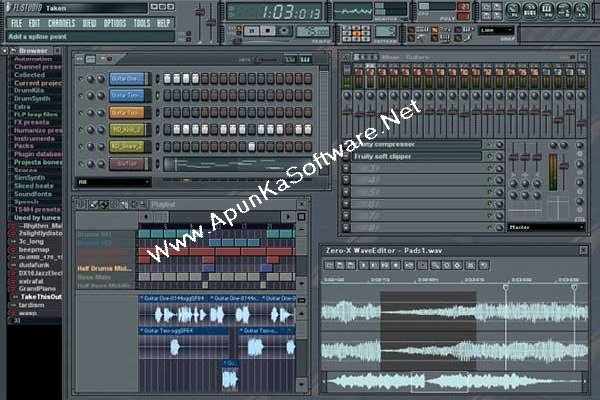Click the magnifier zoom icon in WaveEditor toolbar

pyautogui.click(x=435, y=265)
